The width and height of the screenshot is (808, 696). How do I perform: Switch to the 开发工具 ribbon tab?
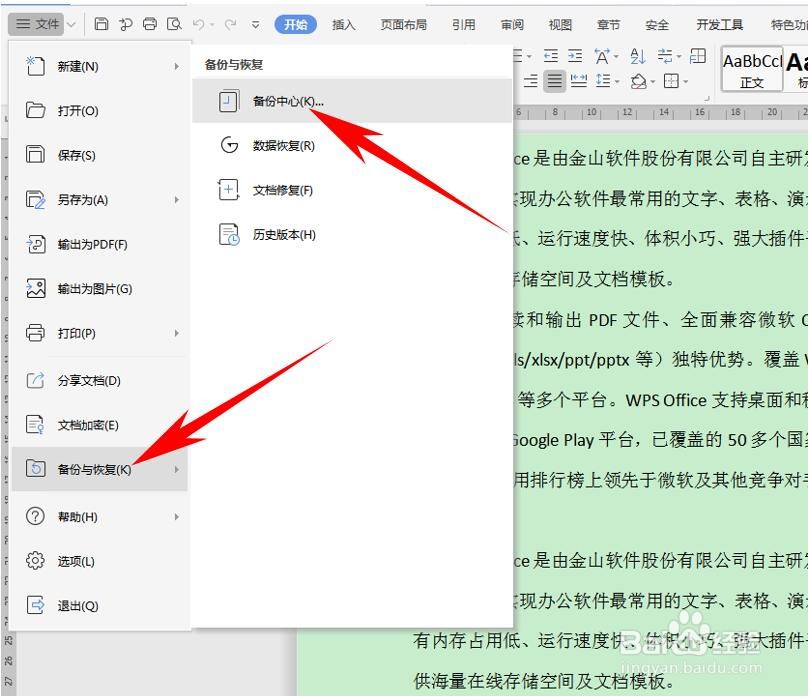719,24
